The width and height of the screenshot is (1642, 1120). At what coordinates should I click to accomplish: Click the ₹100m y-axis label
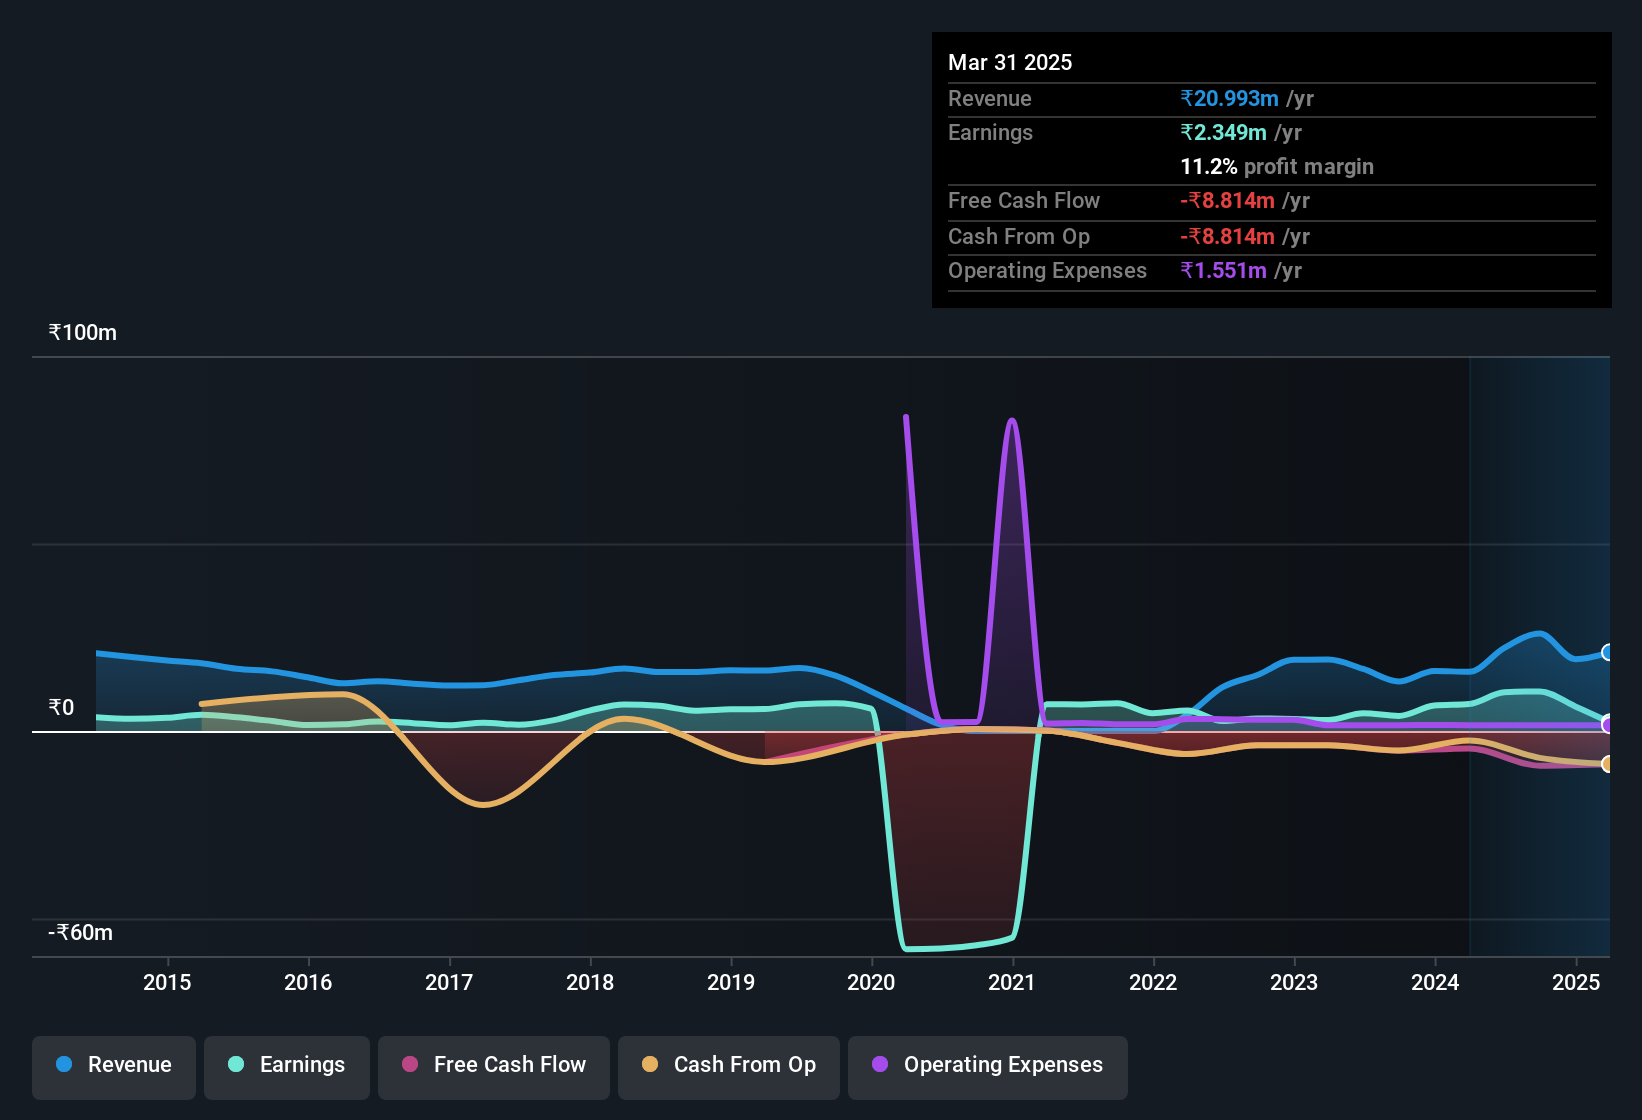[83, 333]
